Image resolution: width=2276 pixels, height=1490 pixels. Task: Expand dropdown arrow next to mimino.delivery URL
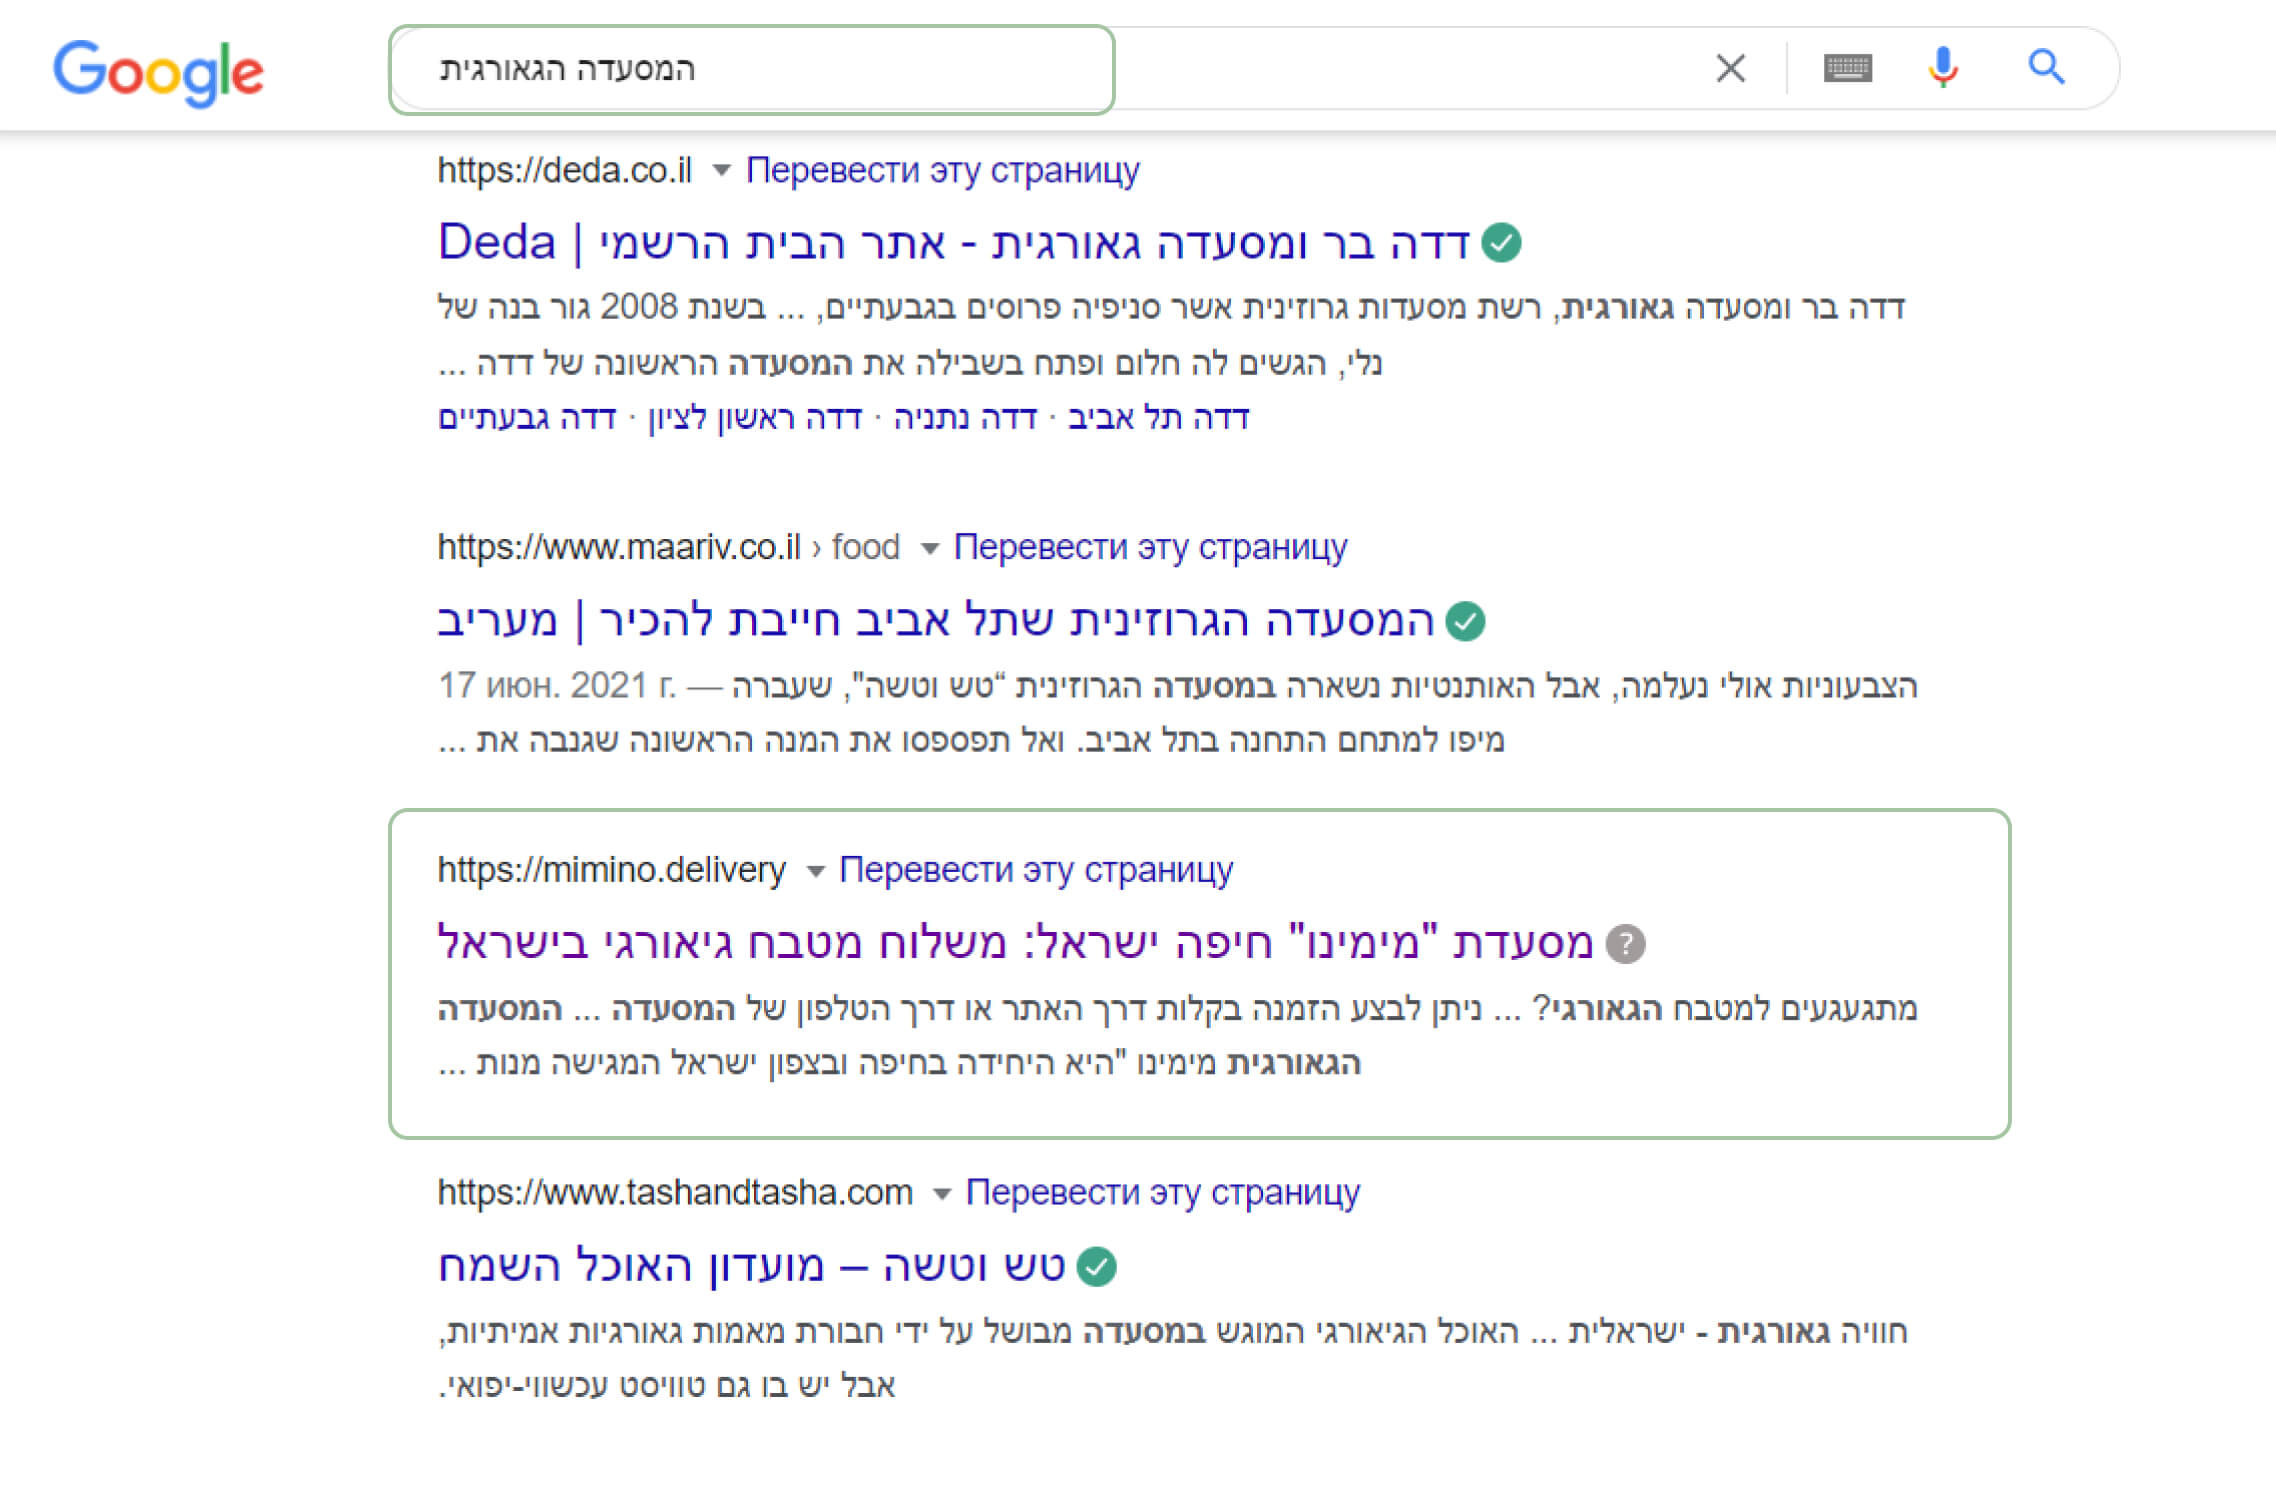pos(815,871)
